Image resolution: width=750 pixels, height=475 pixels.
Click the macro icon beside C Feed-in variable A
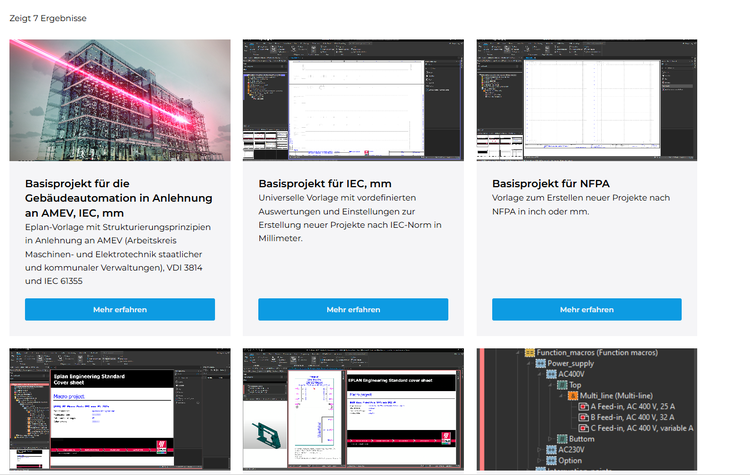(583, 428)
